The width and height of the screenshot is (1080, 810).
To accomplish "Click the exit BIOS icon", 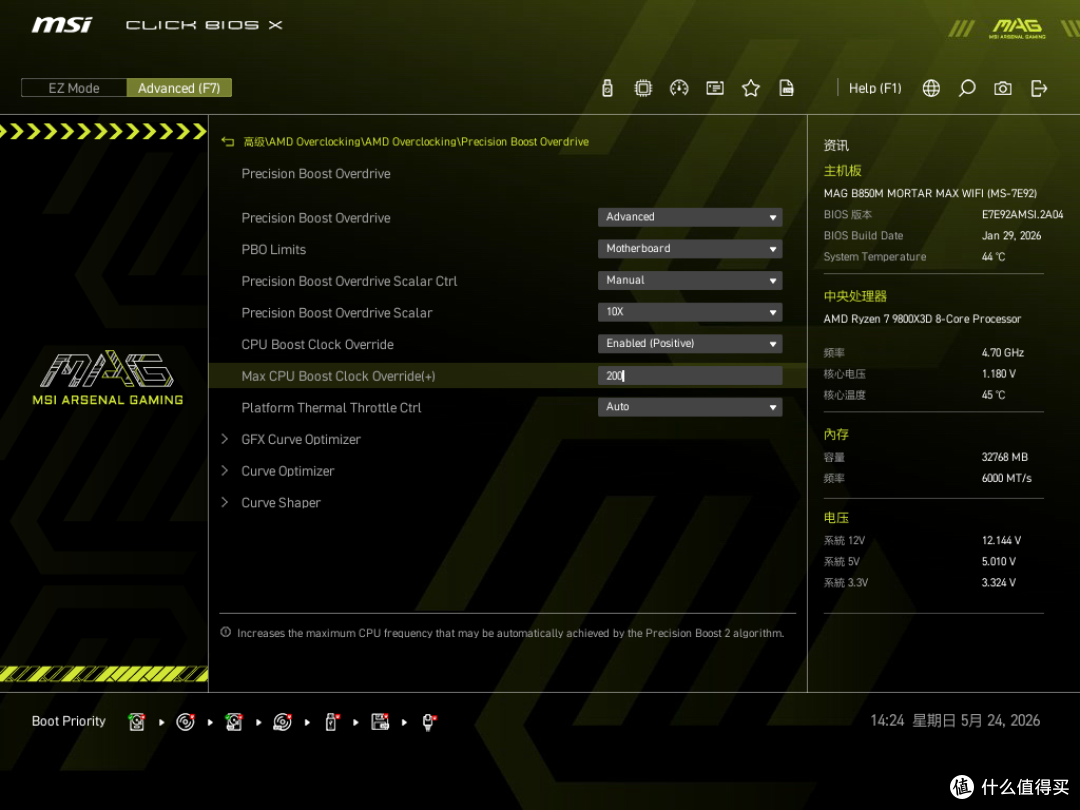I will (x=1039, y=88).
